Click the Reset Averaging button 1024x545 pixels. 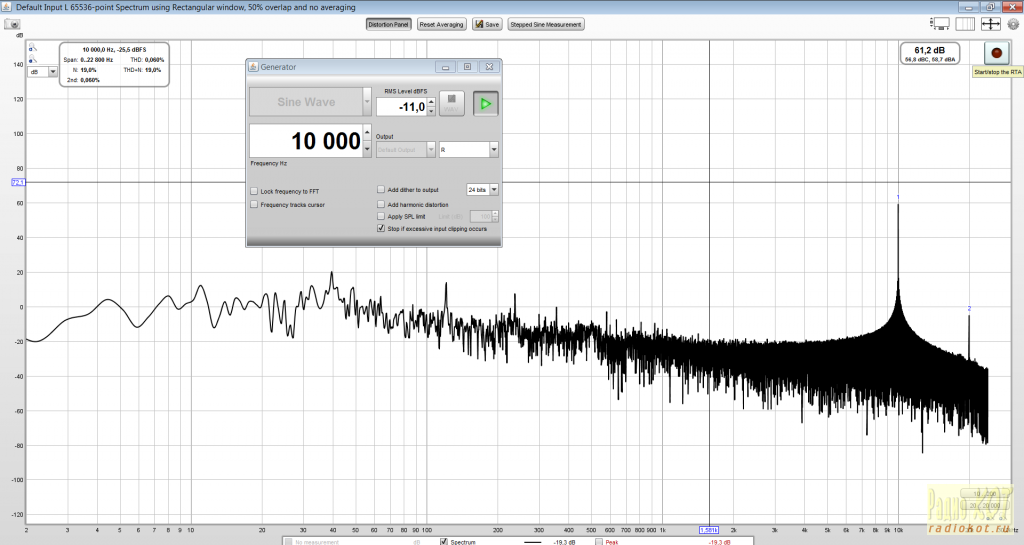tap(441, 24)
